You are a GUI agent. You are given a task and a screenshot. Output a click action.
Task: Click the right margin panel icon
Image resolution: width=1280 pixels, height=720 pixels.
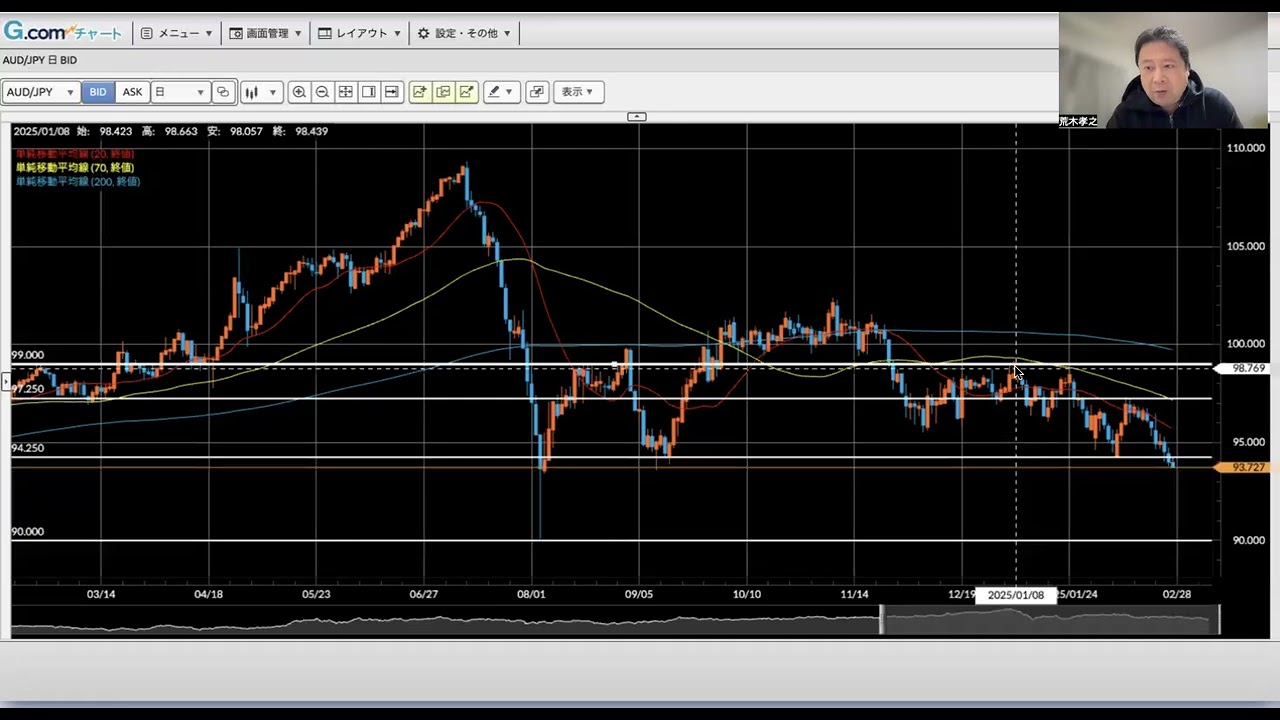pyautogui.click(x=369, y=92)
